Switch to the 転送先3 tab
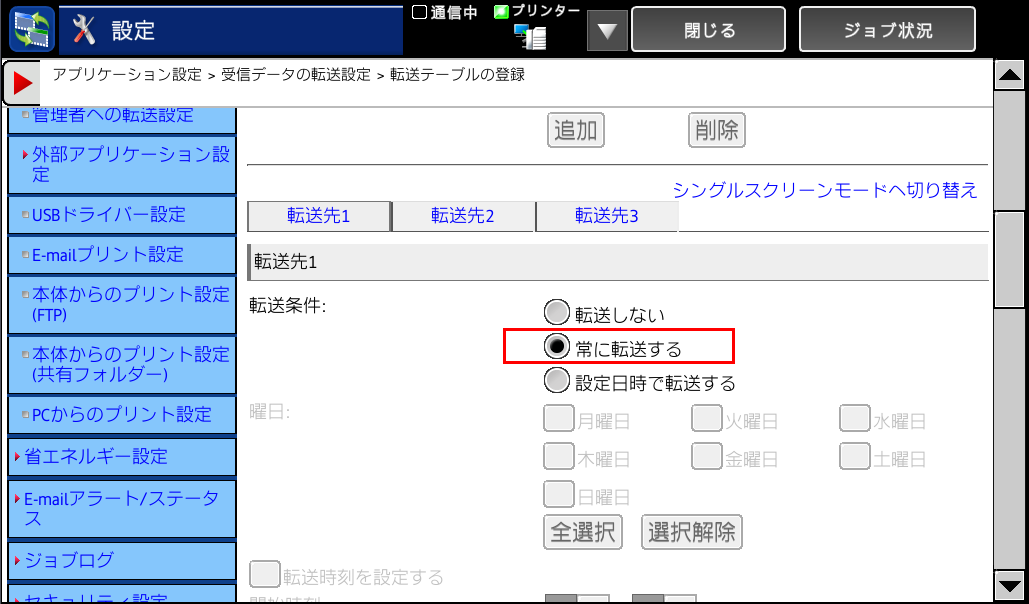1029x604 pixels. point(606,216)
